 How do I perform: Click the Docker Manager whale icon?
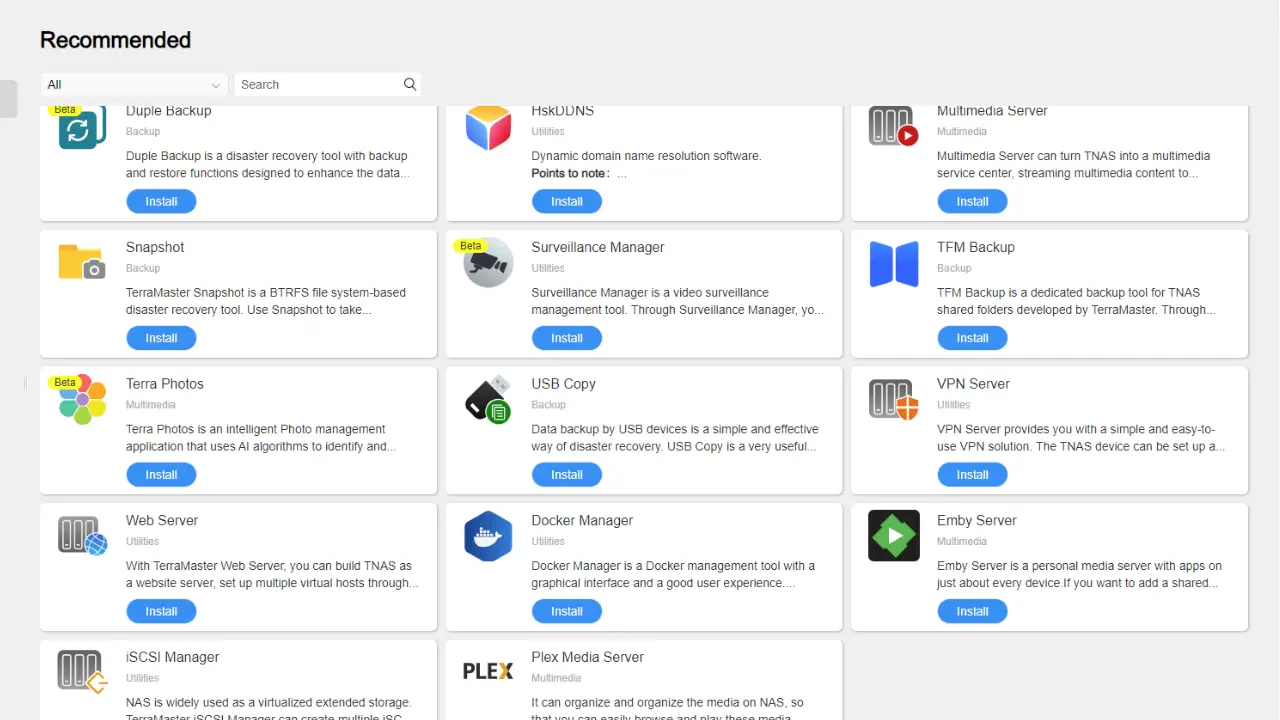point(488,536)
